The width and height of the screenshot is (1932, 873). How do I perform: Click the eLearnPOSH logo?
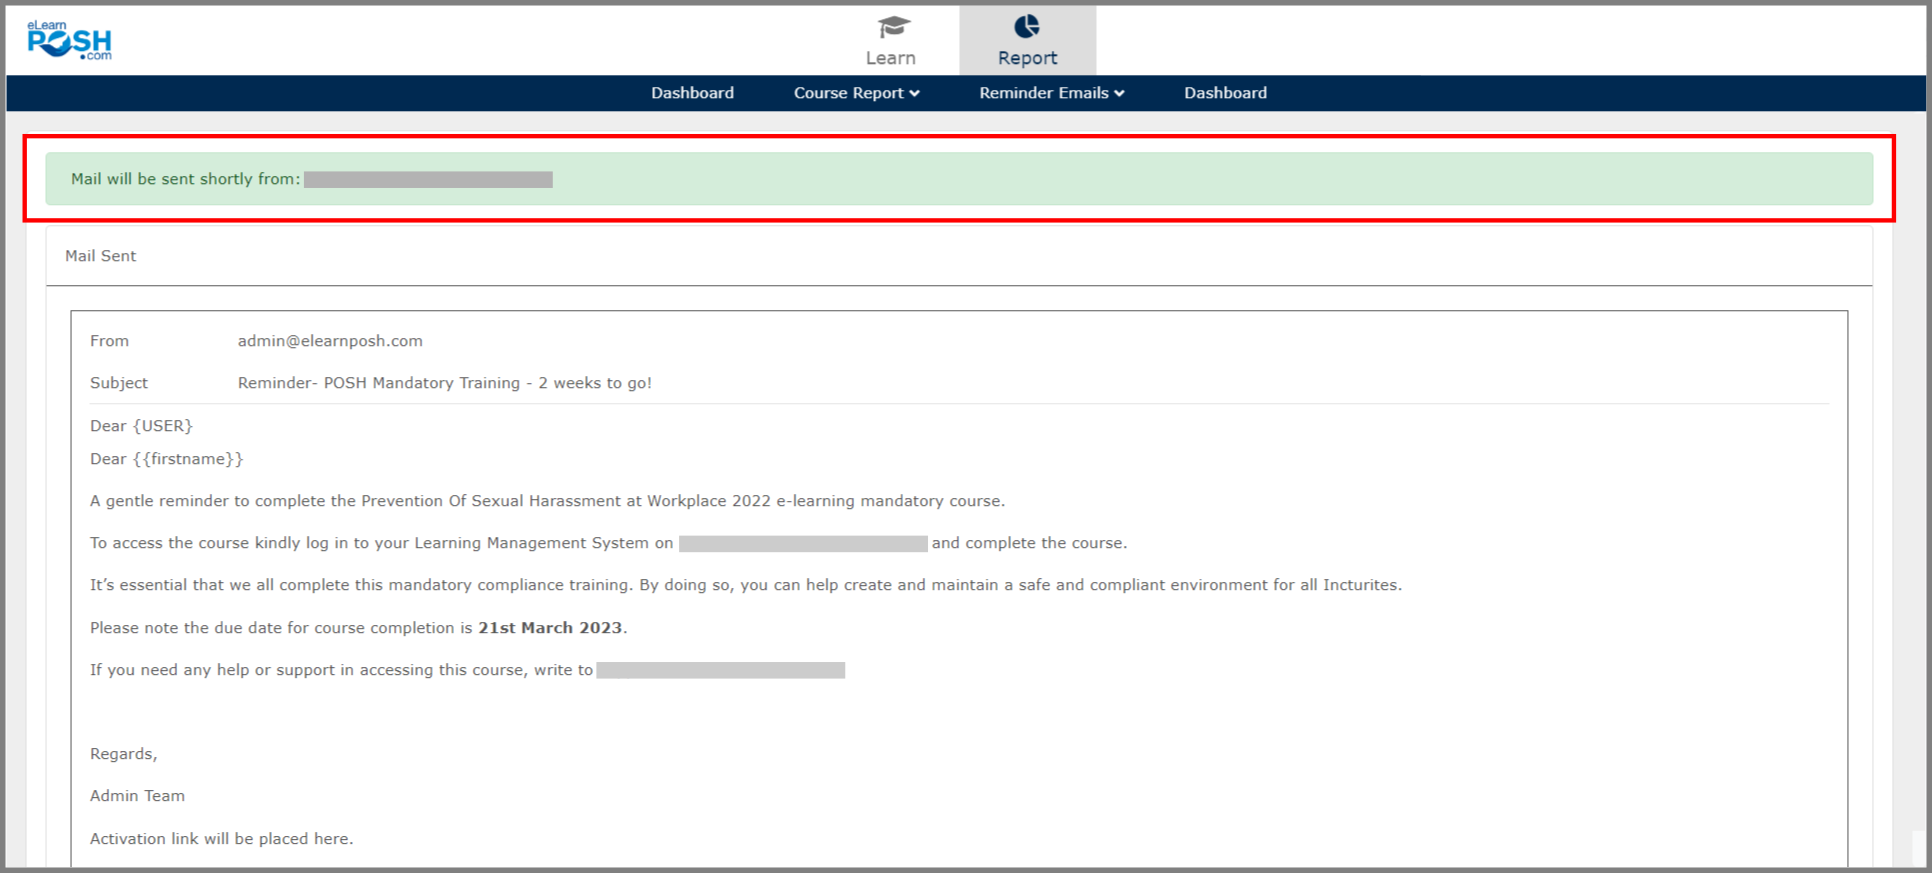69,41
